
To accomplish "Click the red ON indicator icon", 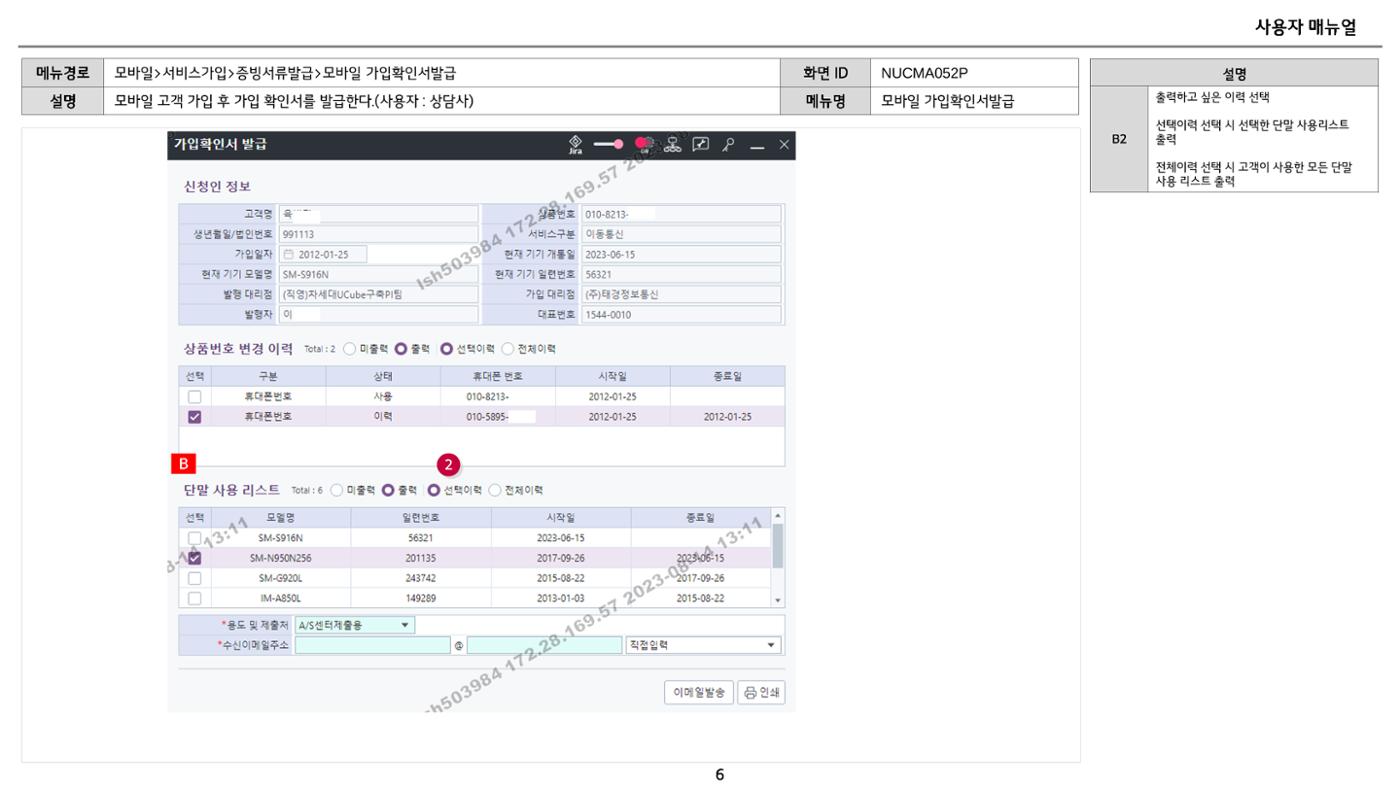I will click(643, 145).
